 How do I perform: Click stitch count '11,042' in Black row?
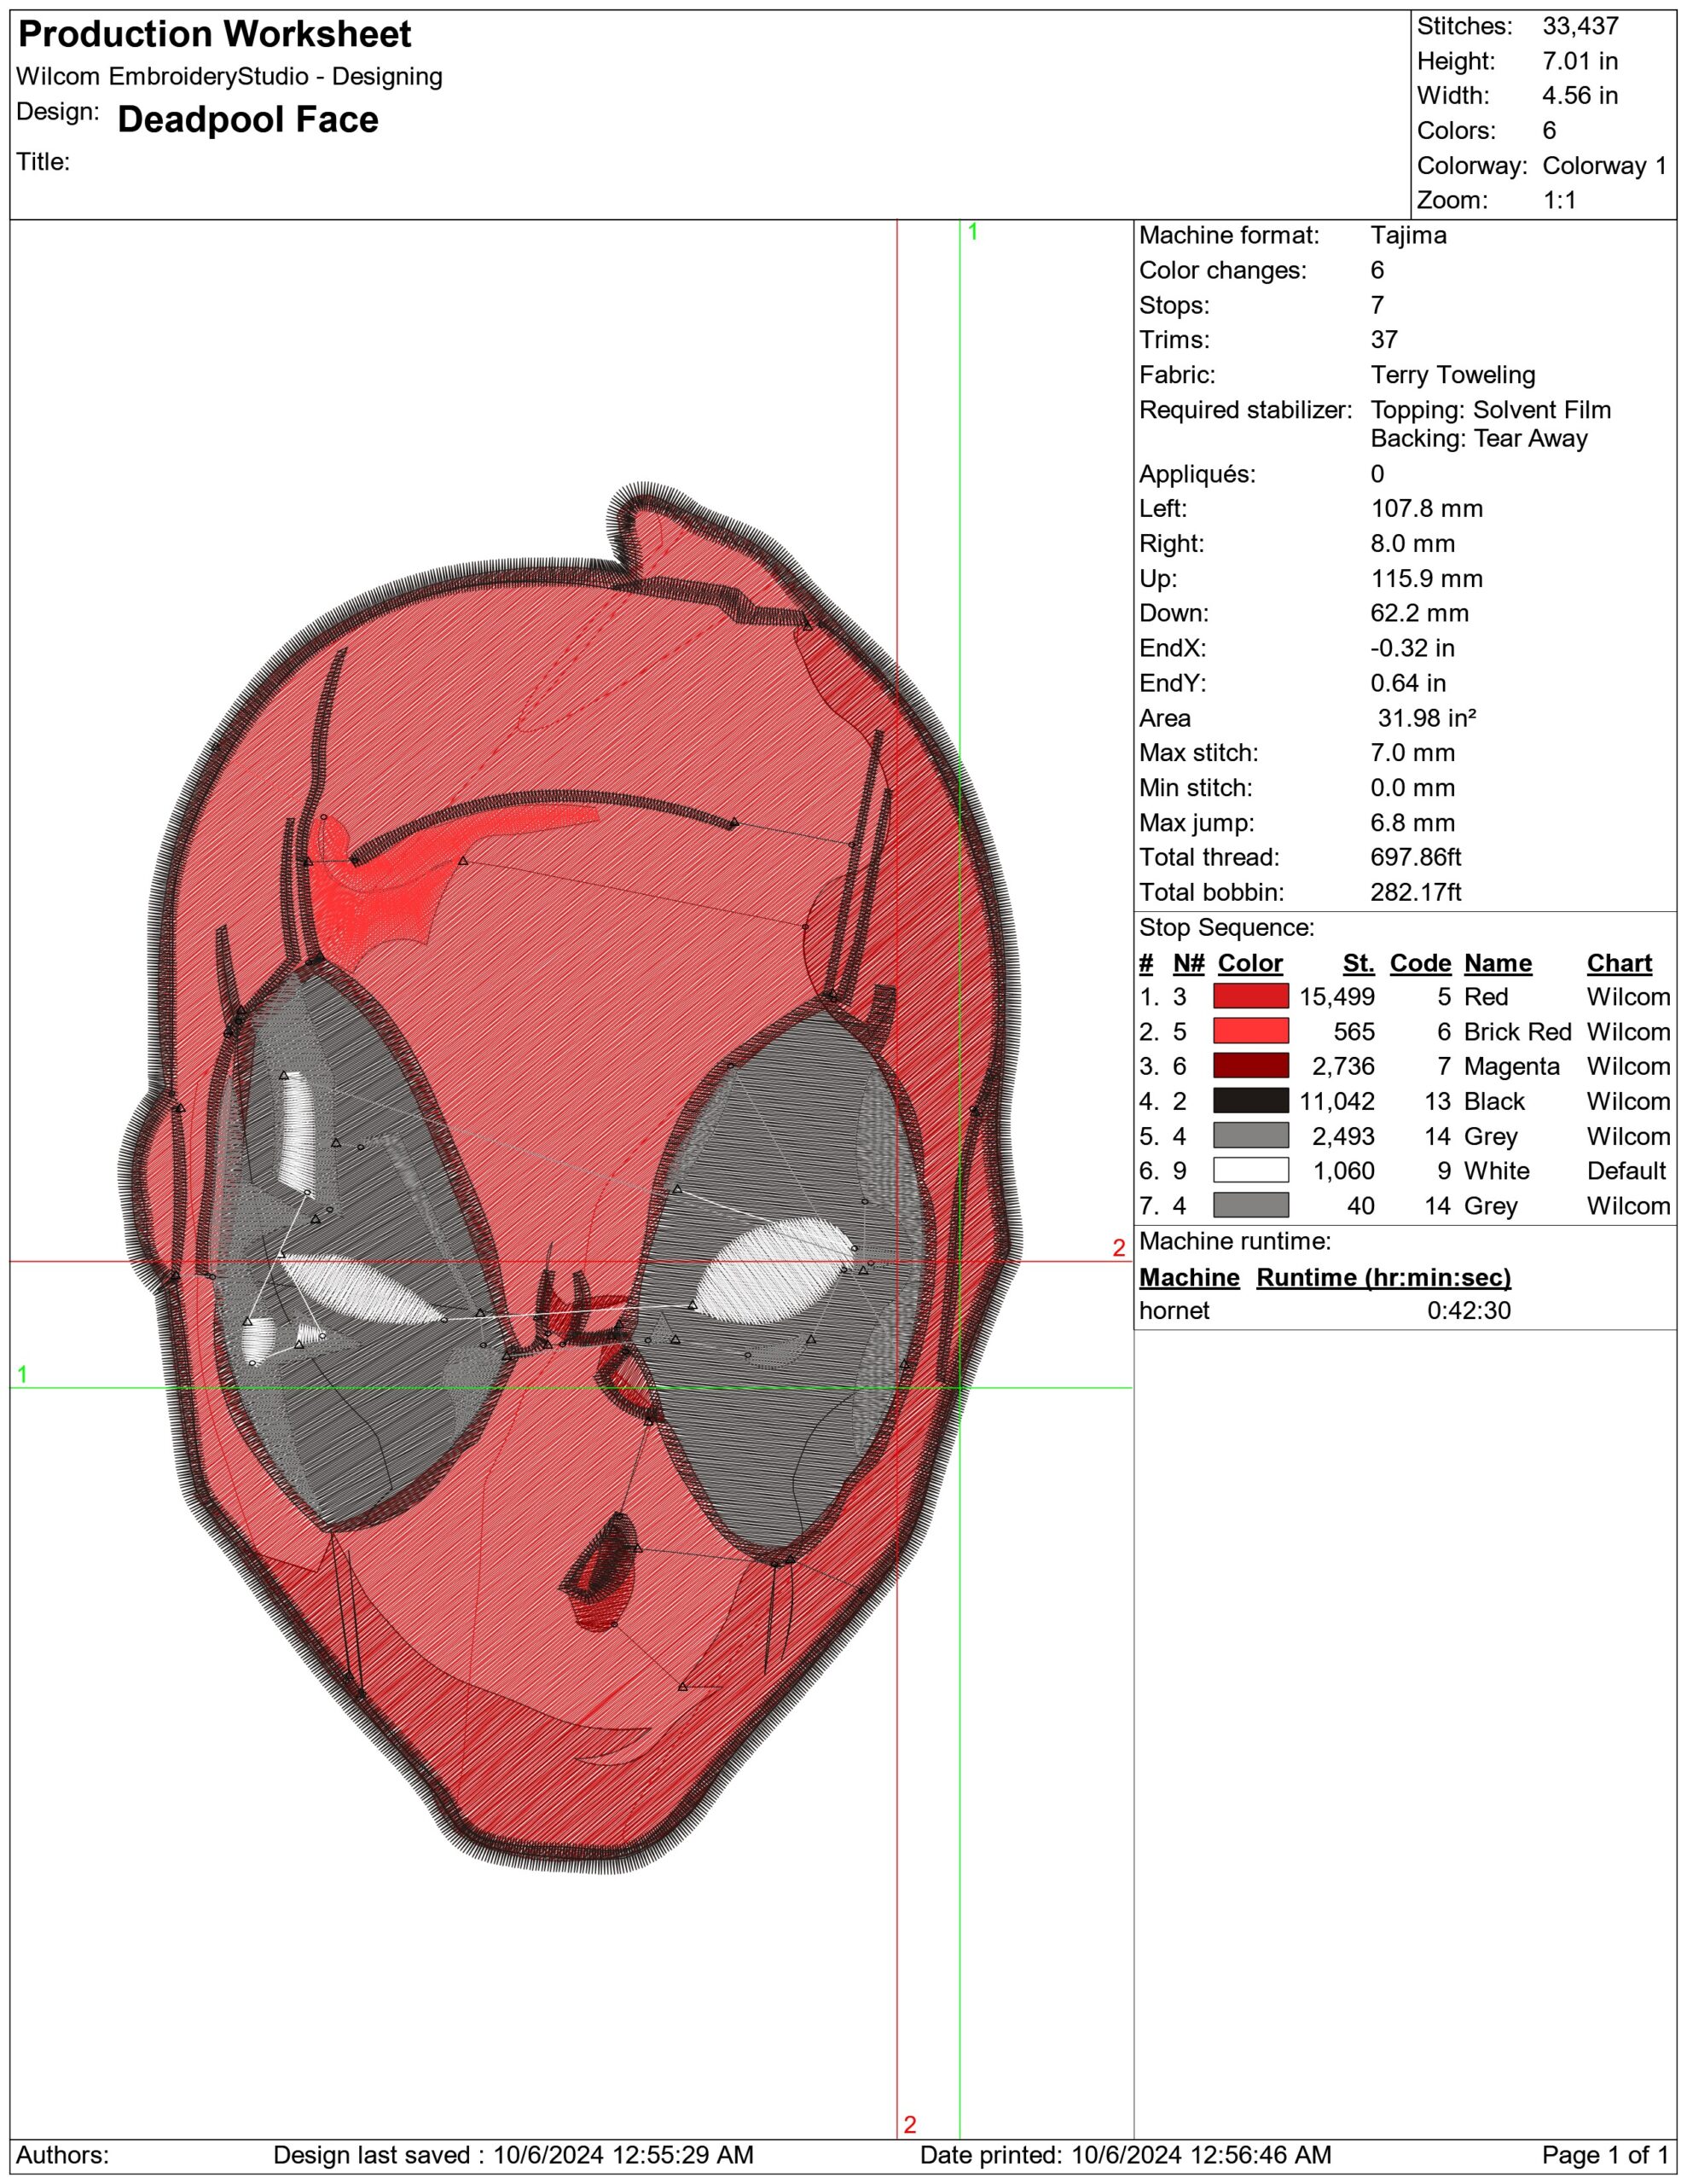click(1337, 1101)
